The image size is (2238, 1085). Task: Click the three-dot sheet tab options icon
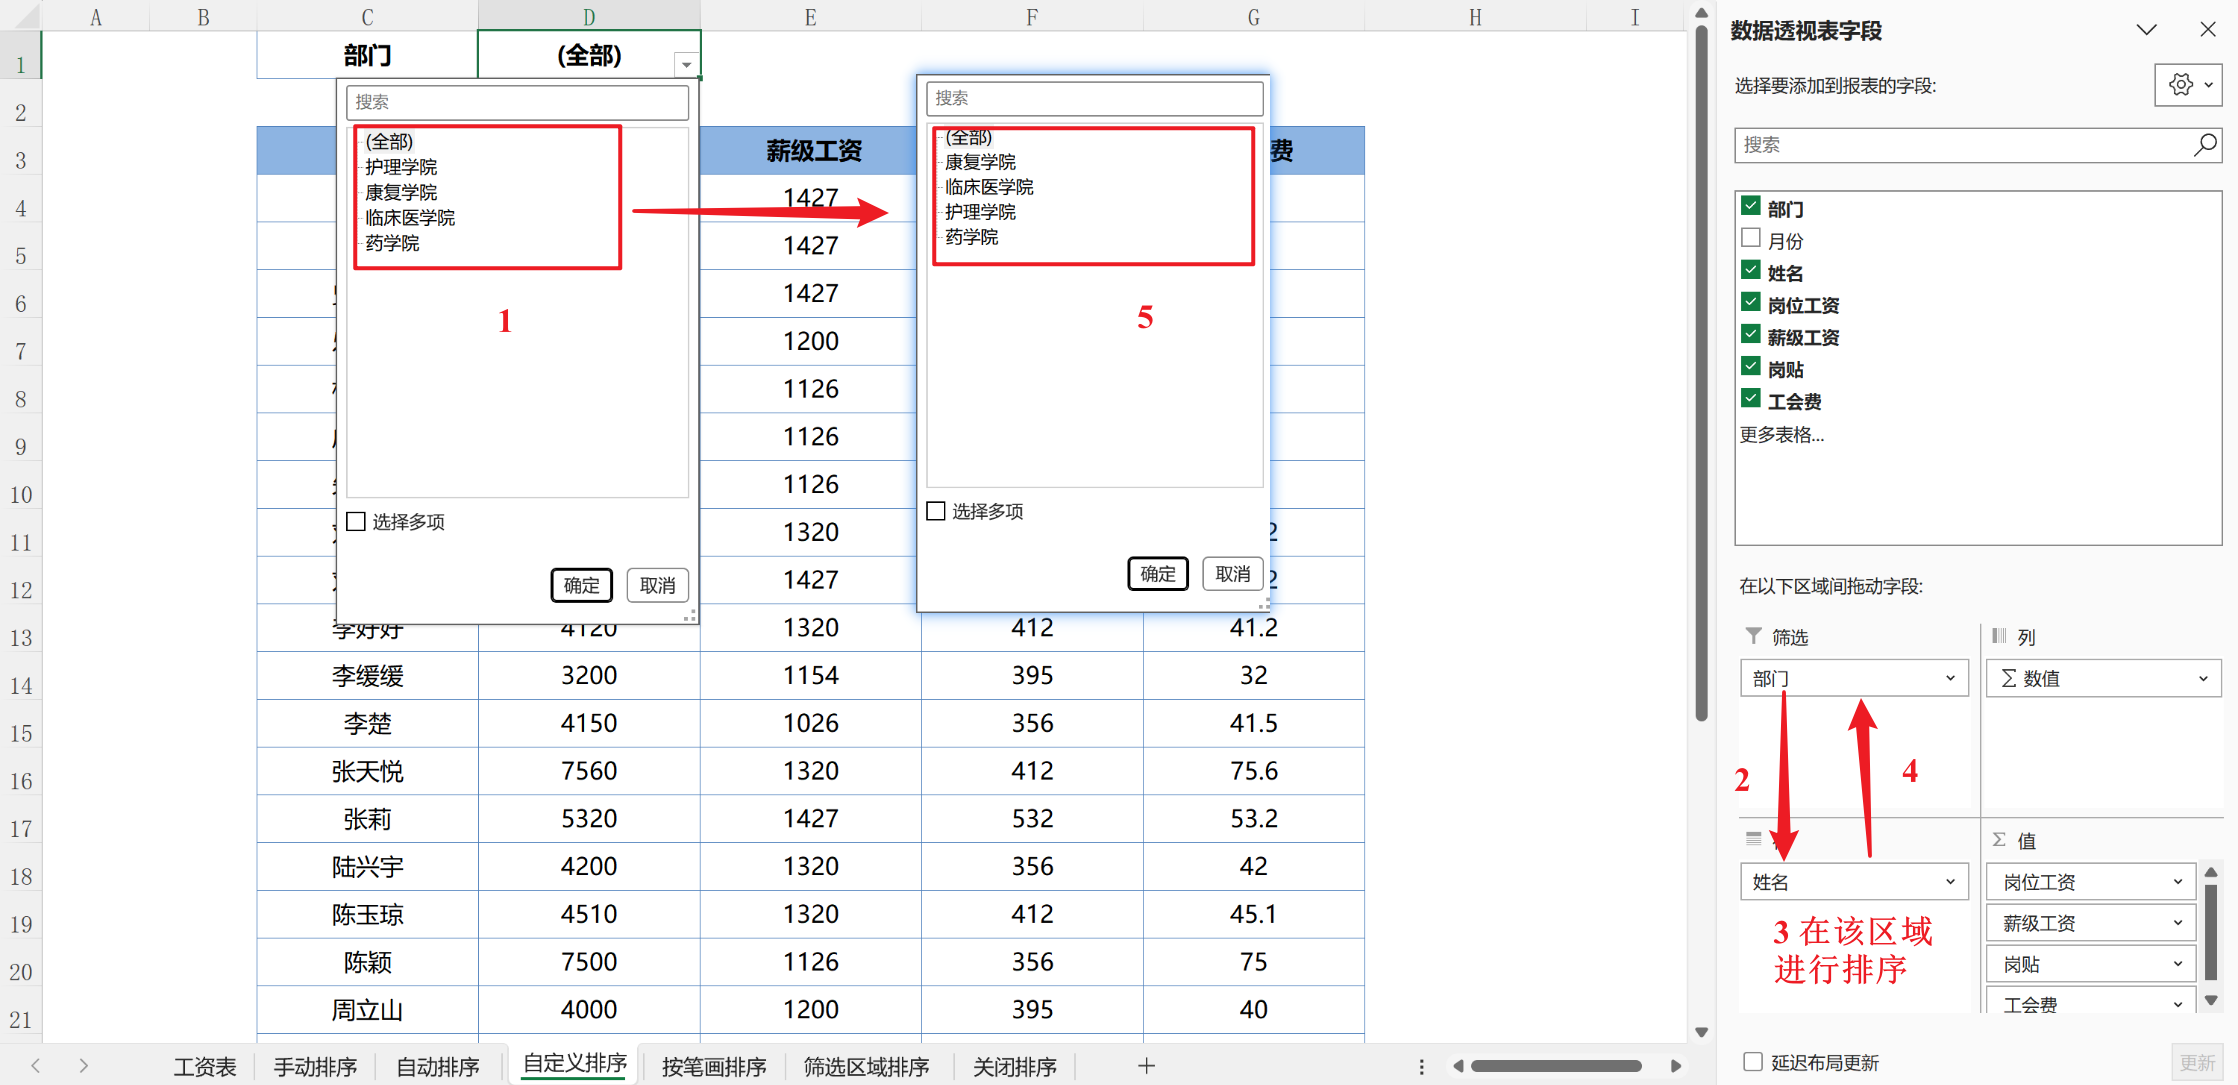pos(1421,1067)
